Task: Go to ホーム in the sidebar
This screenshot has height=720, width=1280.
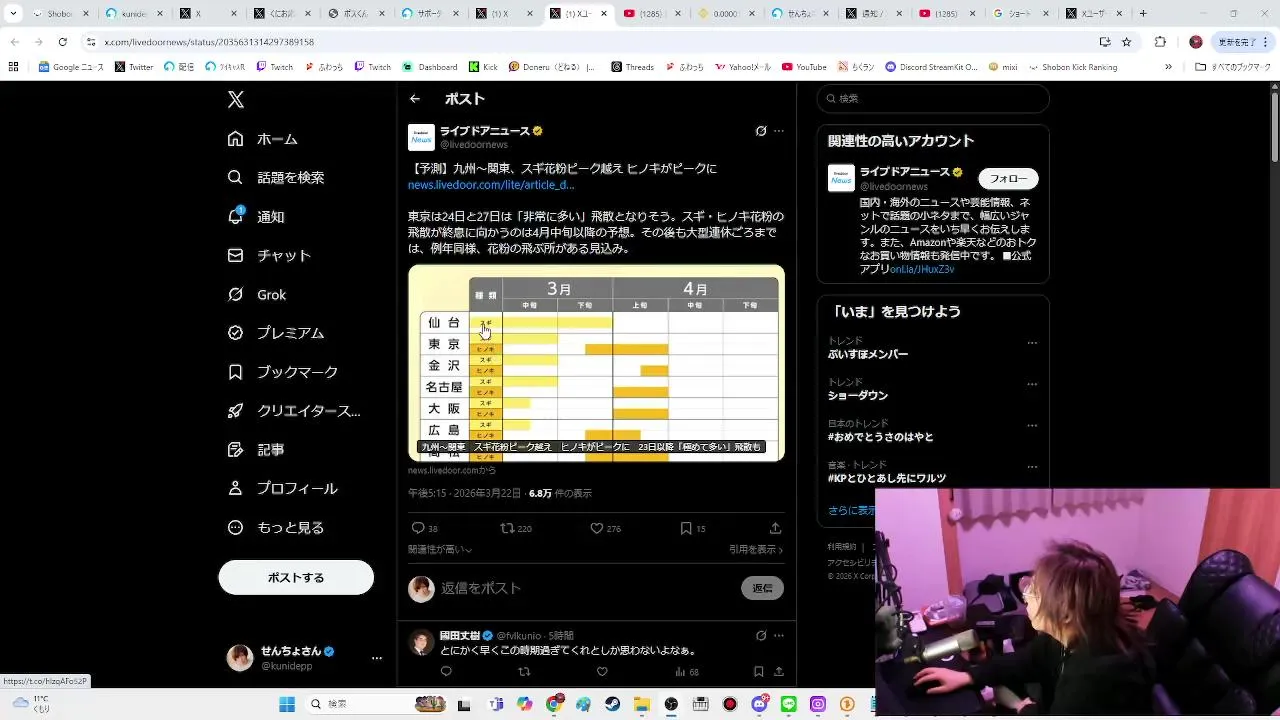Action: coord(262,139)
